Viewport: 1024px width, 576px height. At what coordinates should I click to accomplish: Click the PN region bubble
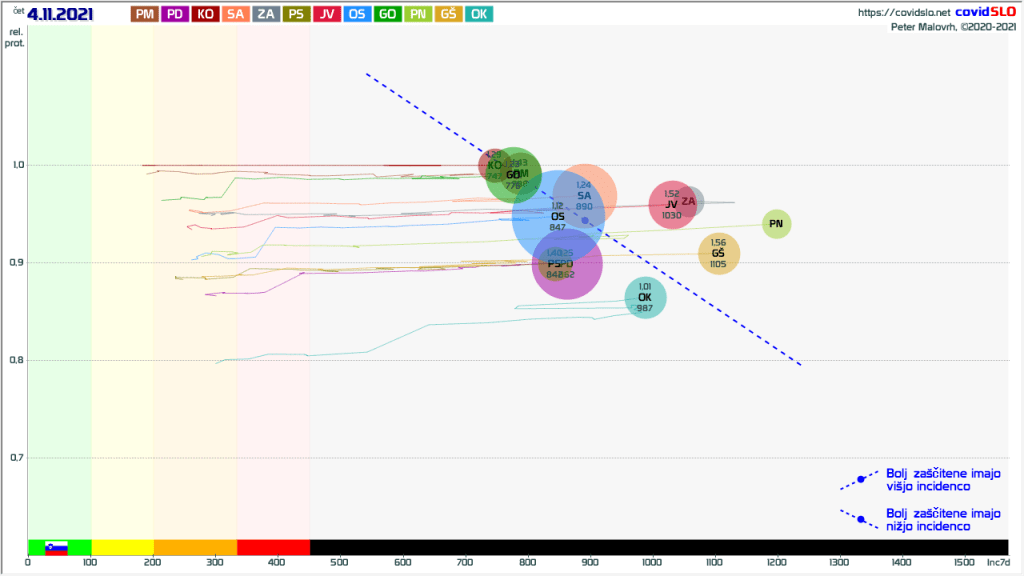(x=776, y=224)
